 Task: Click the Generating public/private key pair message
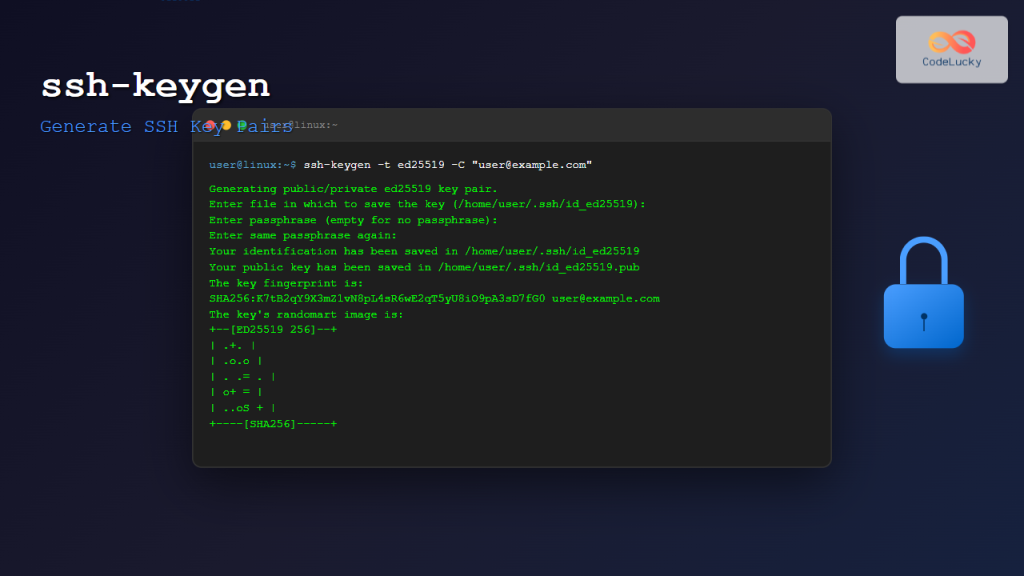click(353, 188)
